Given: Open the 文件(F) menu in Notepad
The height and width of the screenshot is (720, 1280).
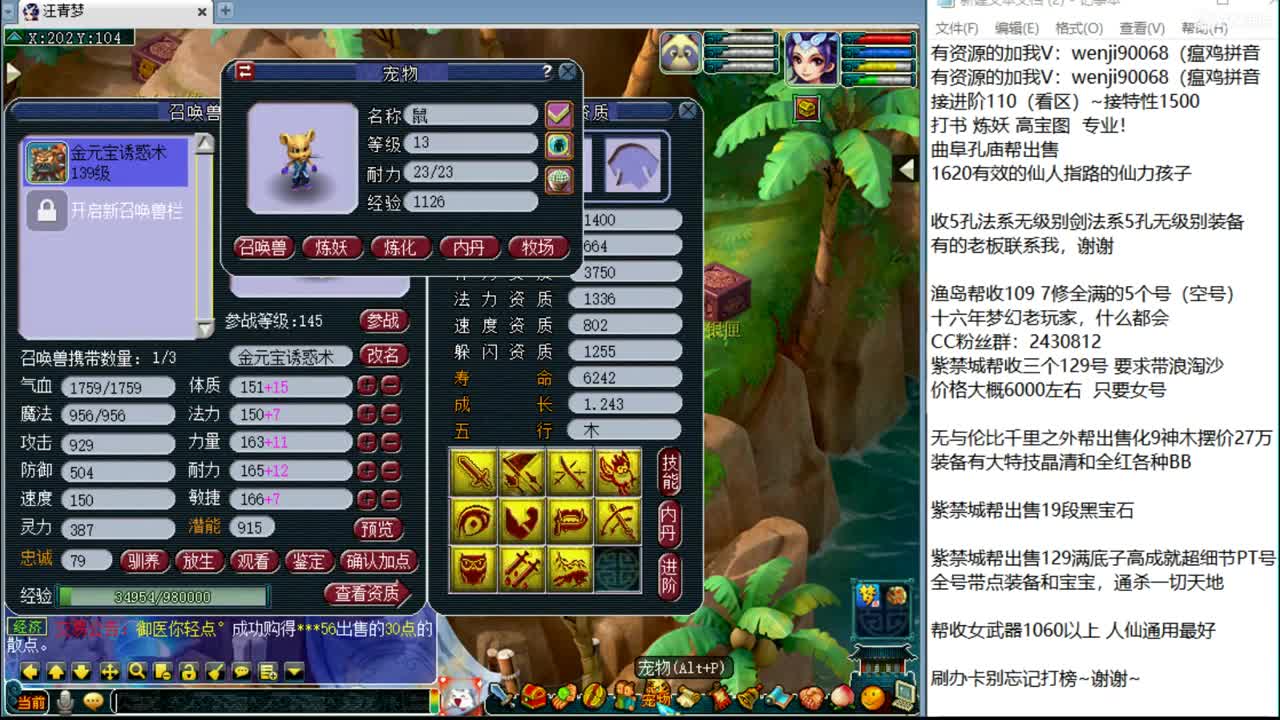Looking at the screenshot, I should pyautogui.click(x=957, y=29).
